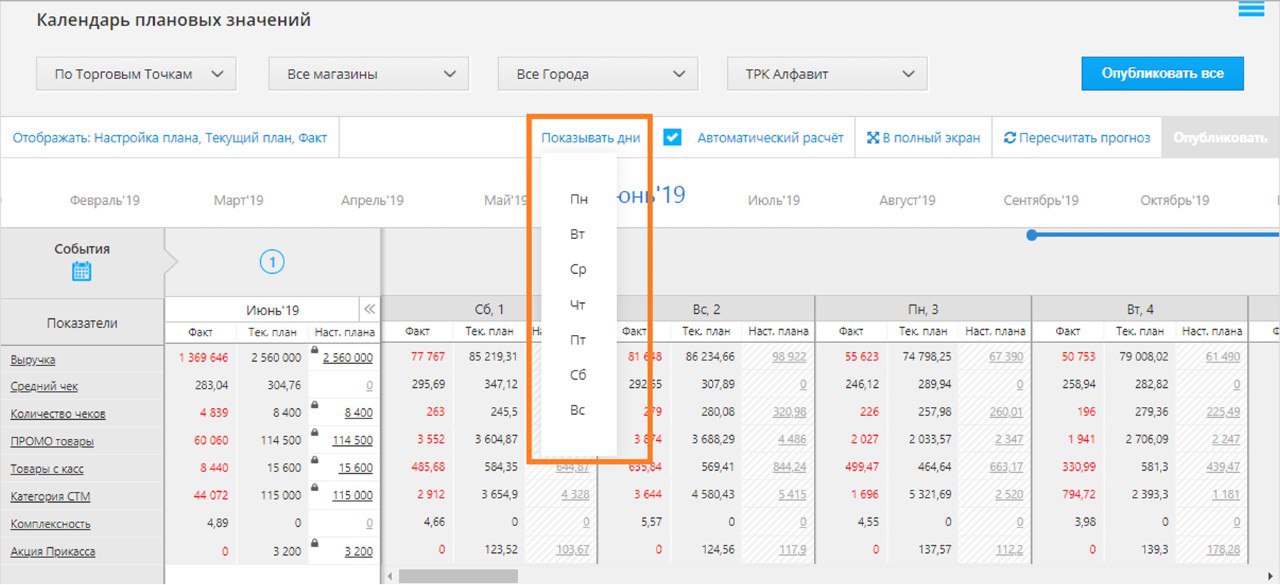Screen dimensions: 1280x585
Task: Toggle the Автоматический расчёт checkbox
Action: (672, 138)
